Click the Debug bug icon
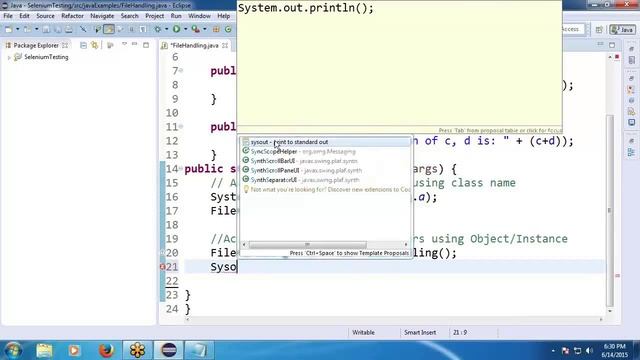The height and width of the screenshot is (360, 640). click(x=158, y=29)
